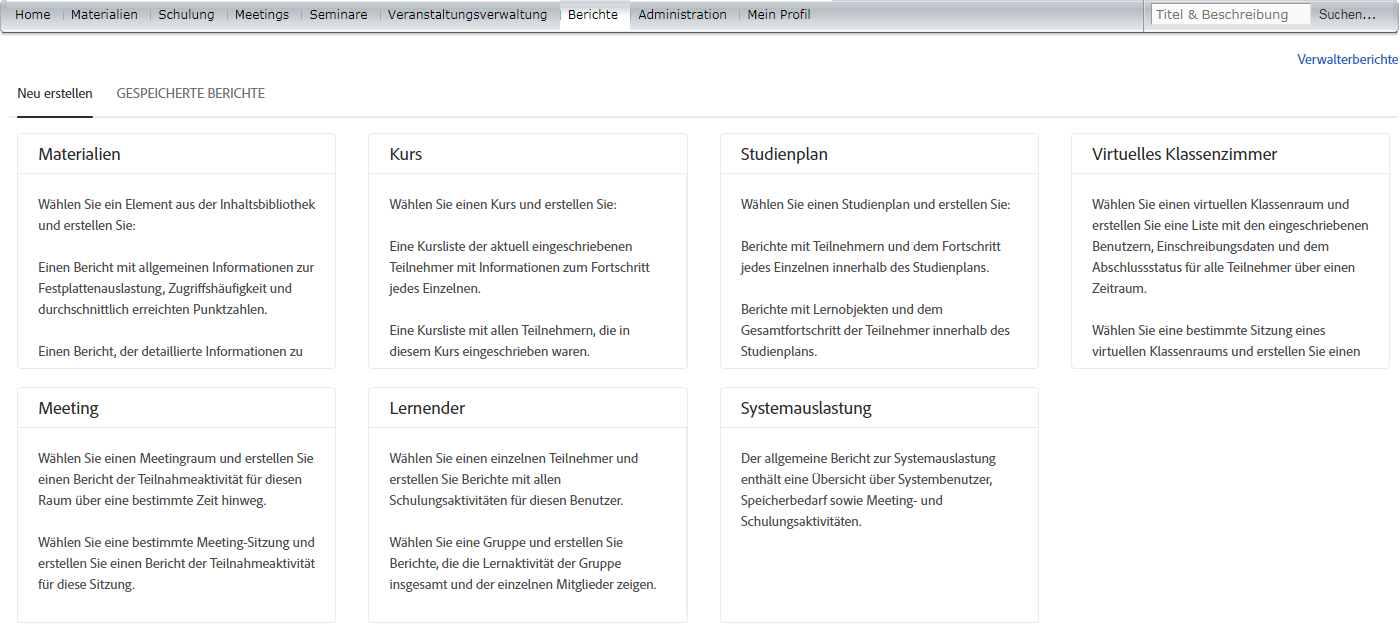The width and height of the screenshot is (1400, 627).
Task: Click the paragraph starting 'Berichte mit Lernobjekten'
Action: click(875, 330)
